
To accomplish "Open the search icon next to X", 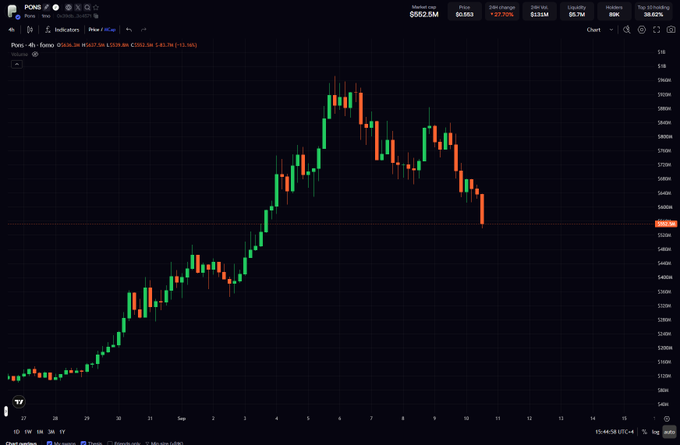I will click(87, 7).
